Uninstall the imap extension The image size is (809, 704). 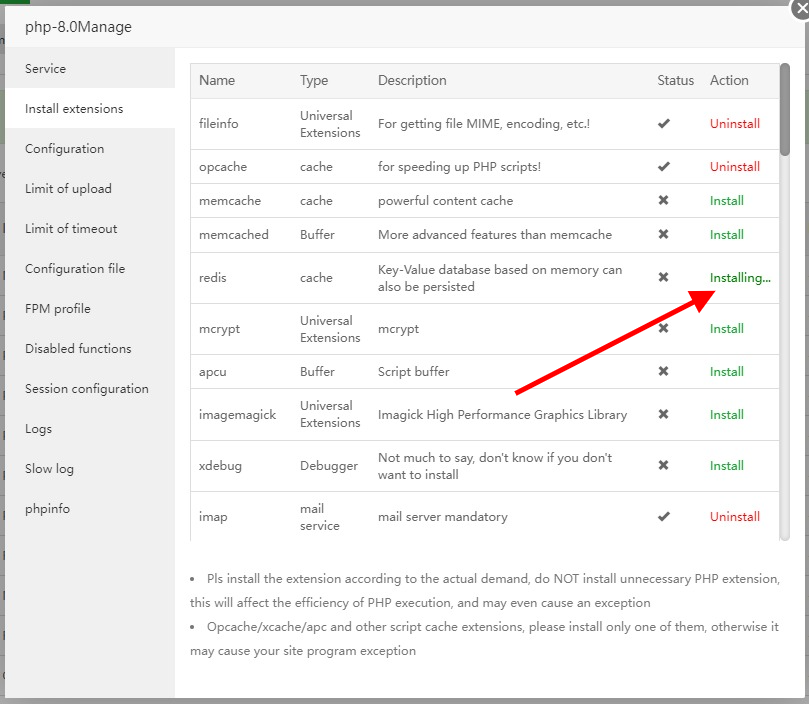[735, 517]
